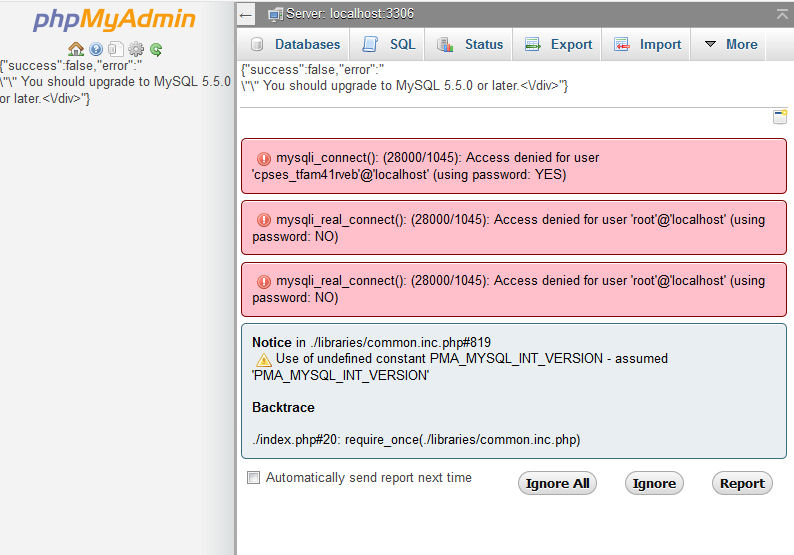
Task: Go to phpMyAdmin home icon
Action: click(x=76, y=49)
